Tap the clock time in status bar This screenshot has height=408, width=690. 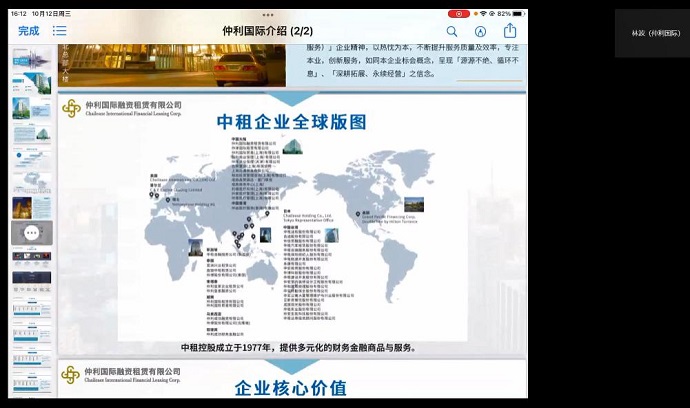tap(19, 14)
